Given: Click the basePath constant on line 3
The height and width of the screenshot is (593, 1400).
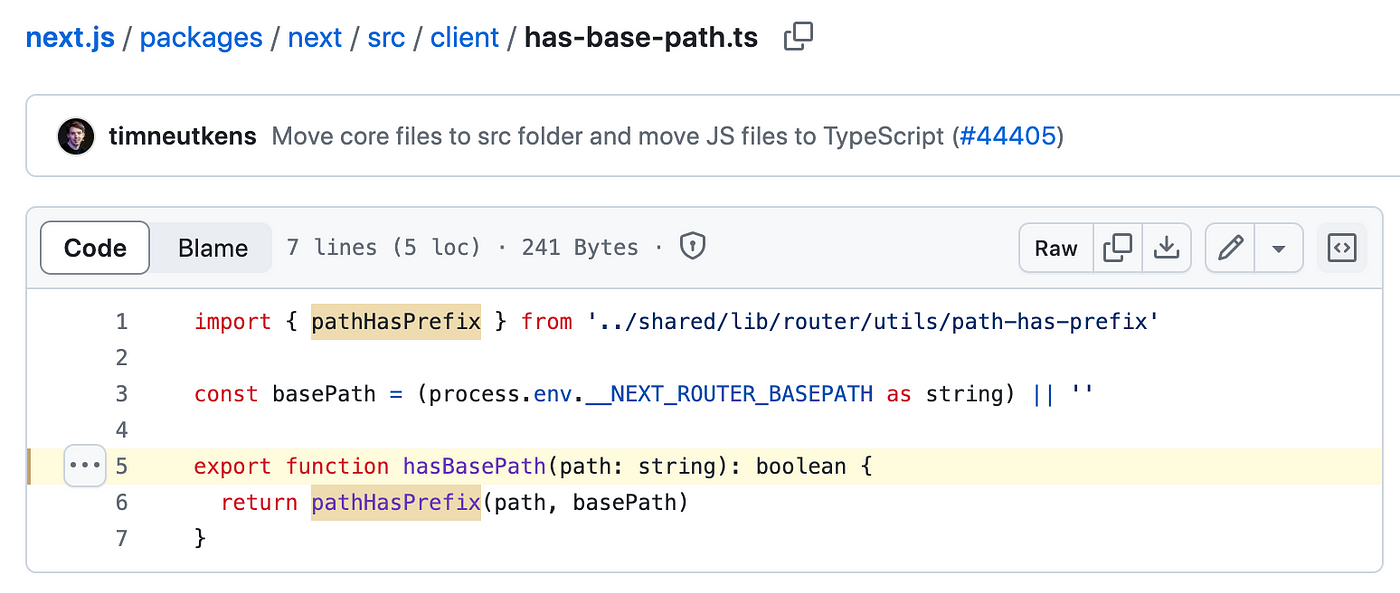Looking at the screenshot, I should point(324,394).
